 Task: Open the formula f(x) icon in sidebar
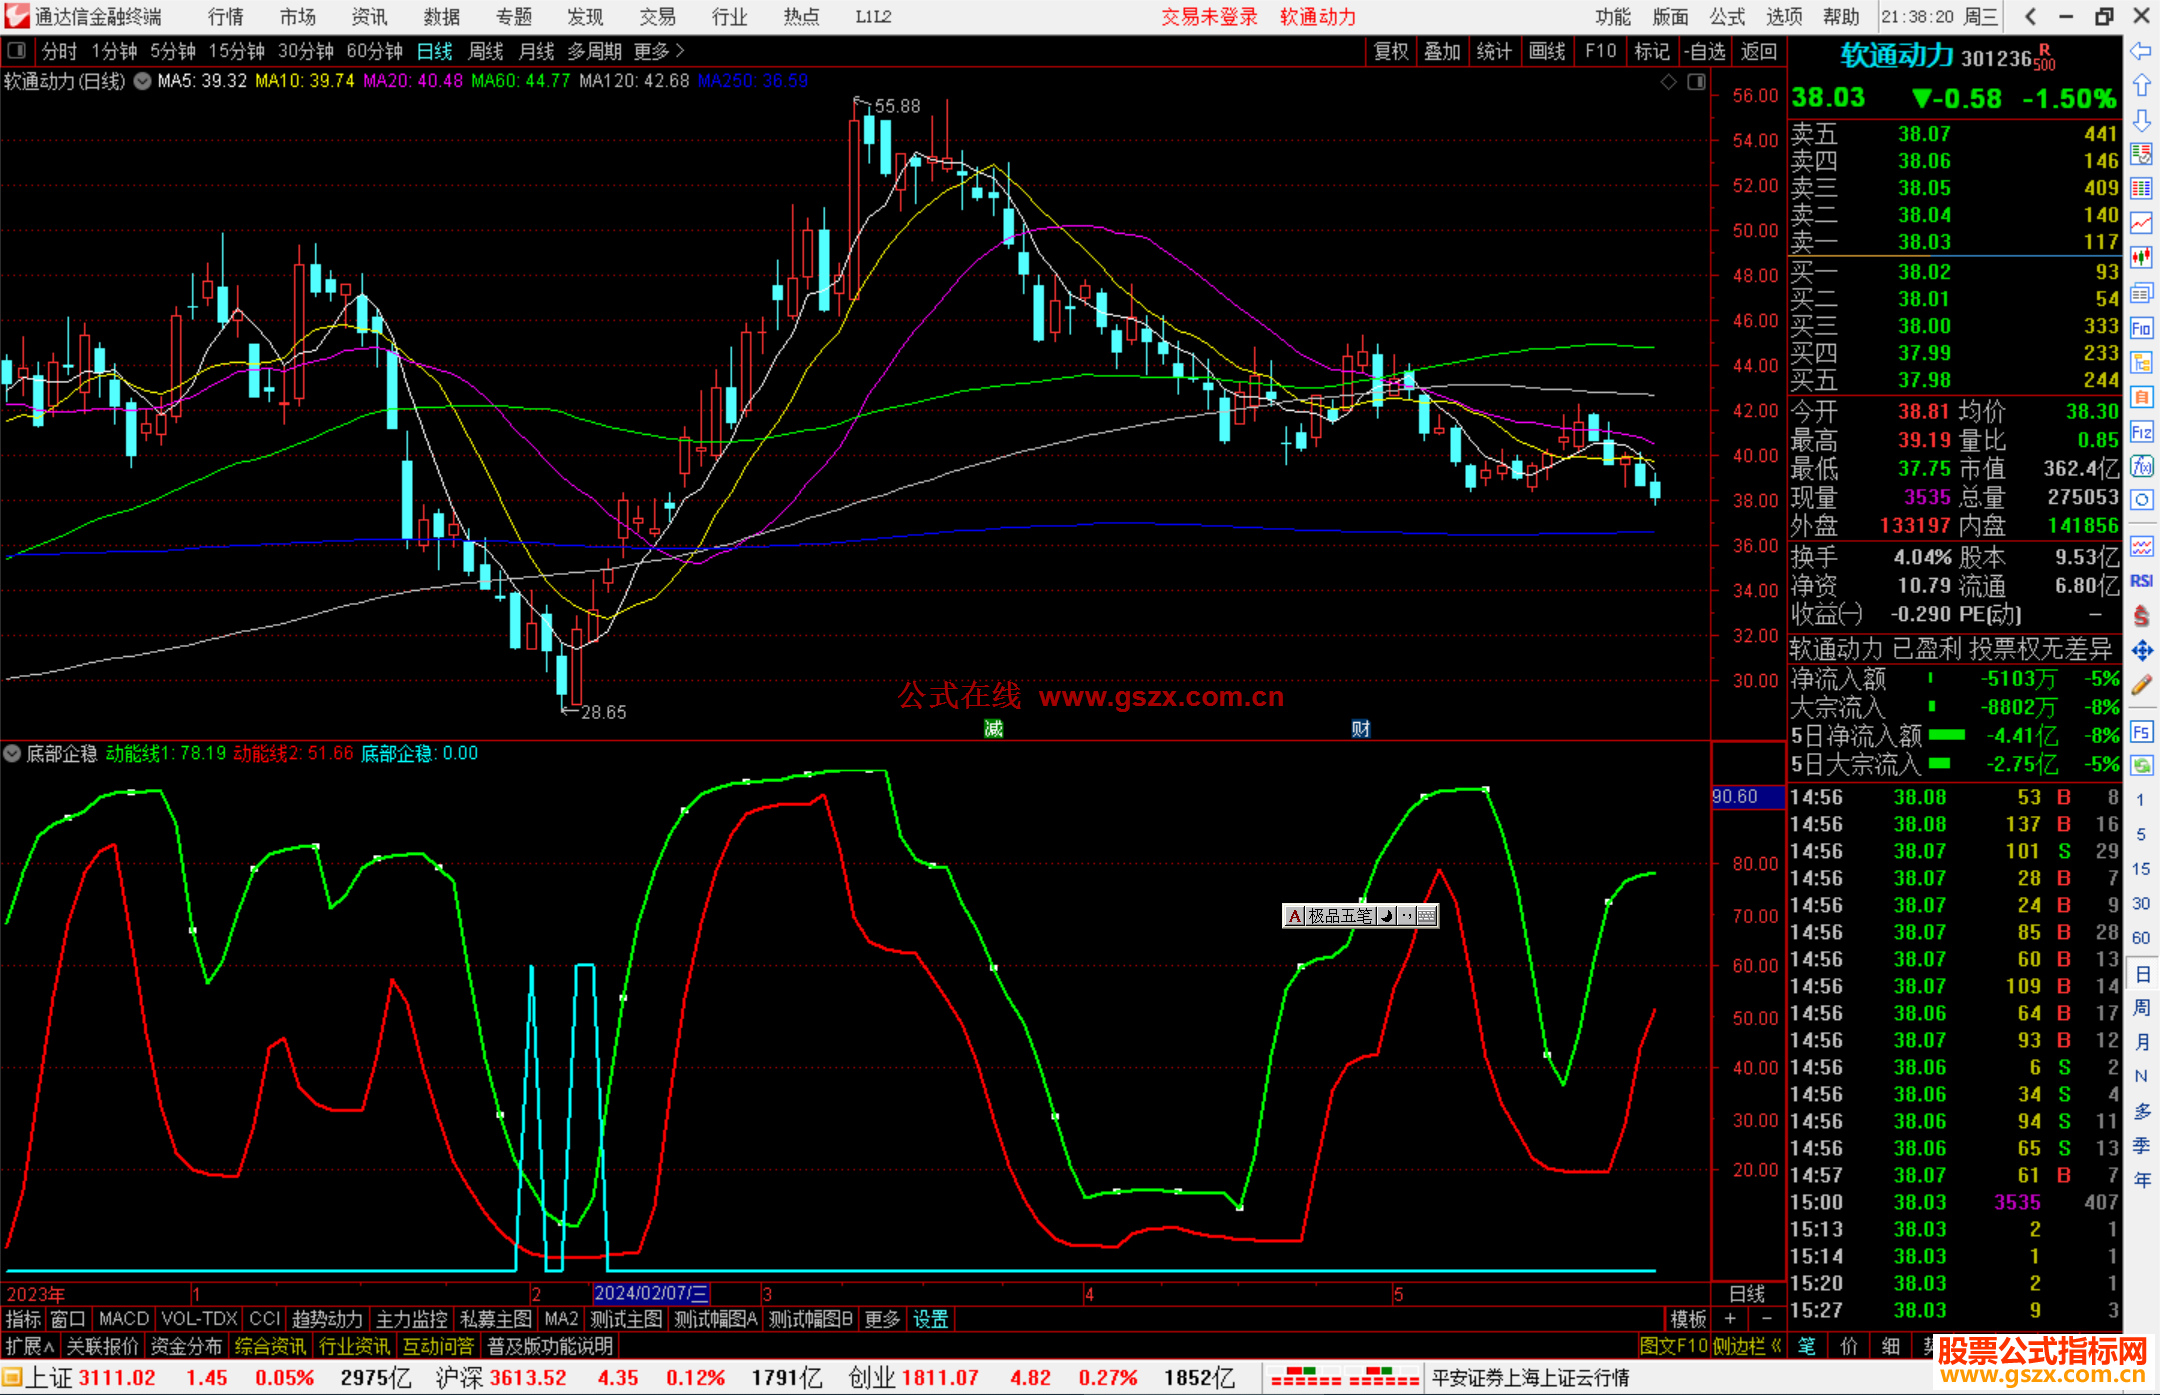coord(2141,466)
